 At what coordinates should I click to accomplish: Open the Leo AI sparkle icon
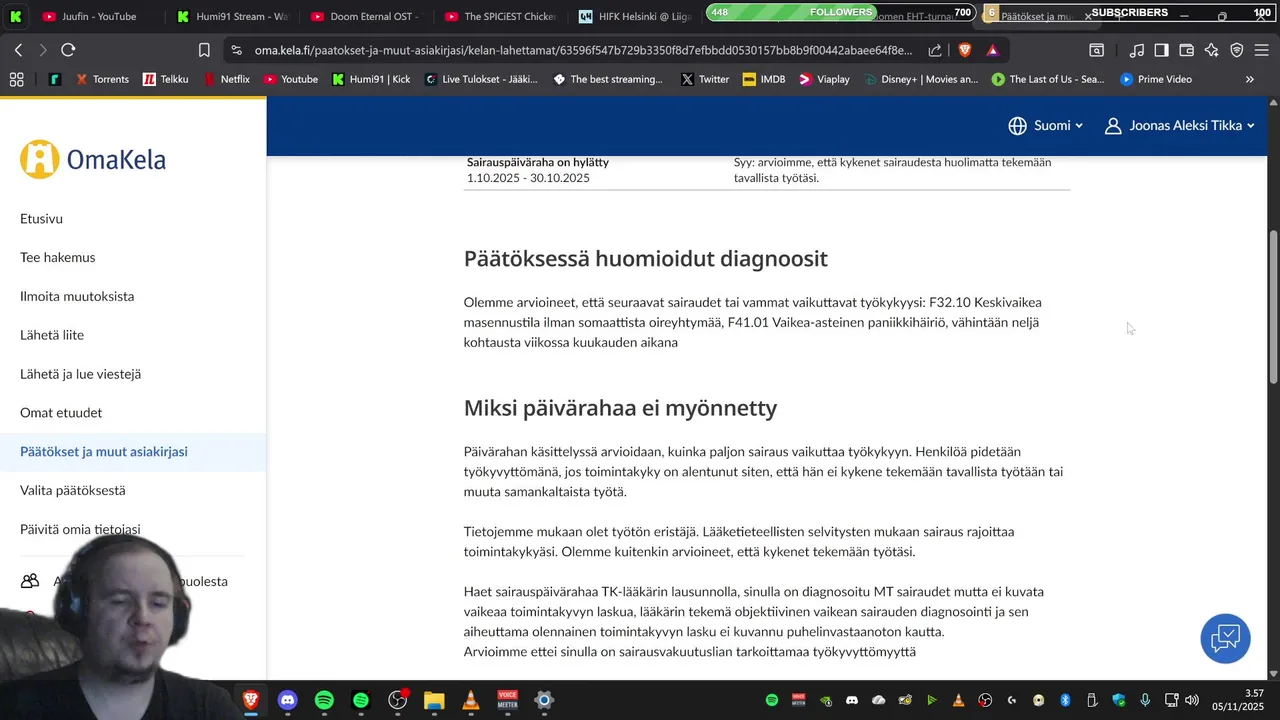coord(1212,50)
